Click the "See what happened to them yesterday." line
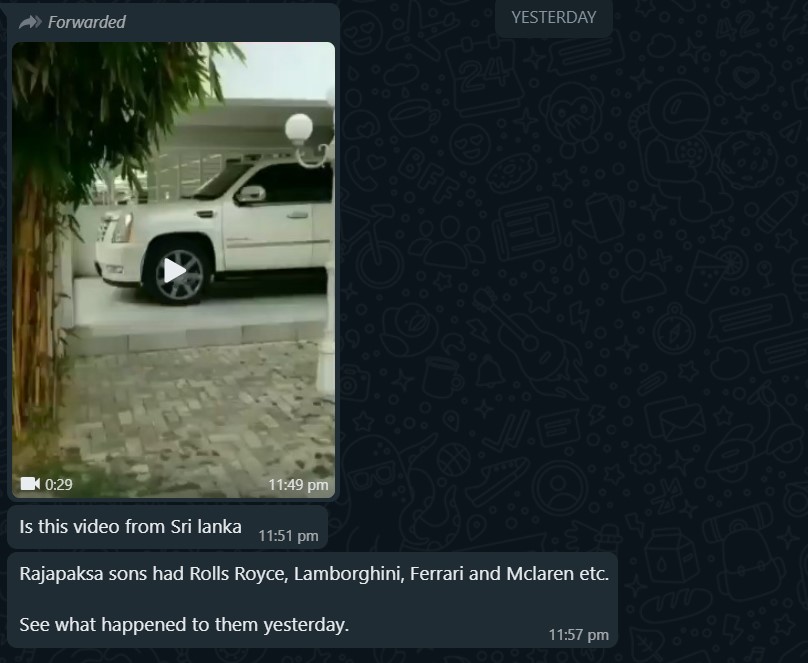 pos(184,624)
